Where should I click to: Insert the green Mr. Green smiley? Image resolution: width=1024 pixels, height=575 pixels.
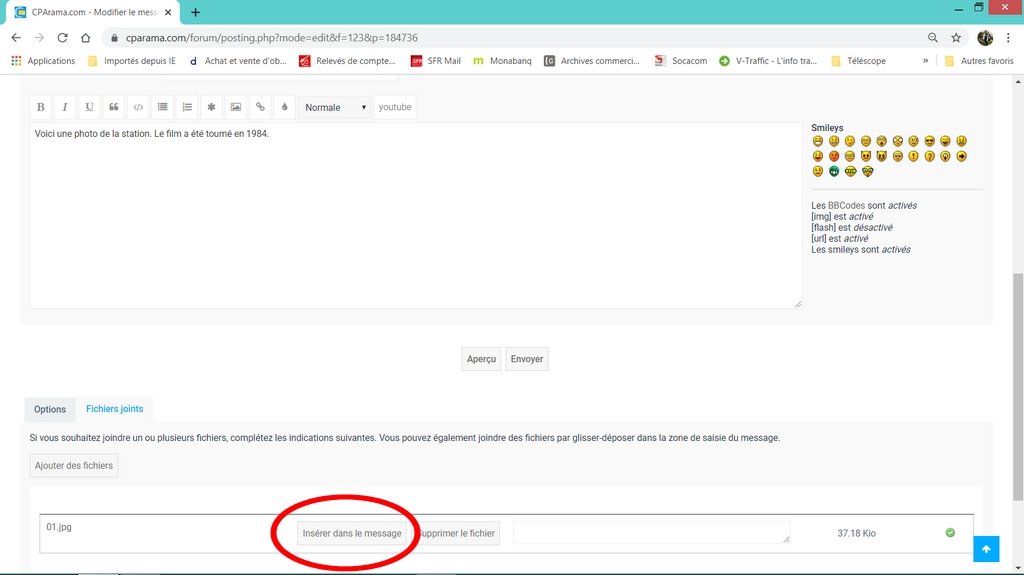834,171
